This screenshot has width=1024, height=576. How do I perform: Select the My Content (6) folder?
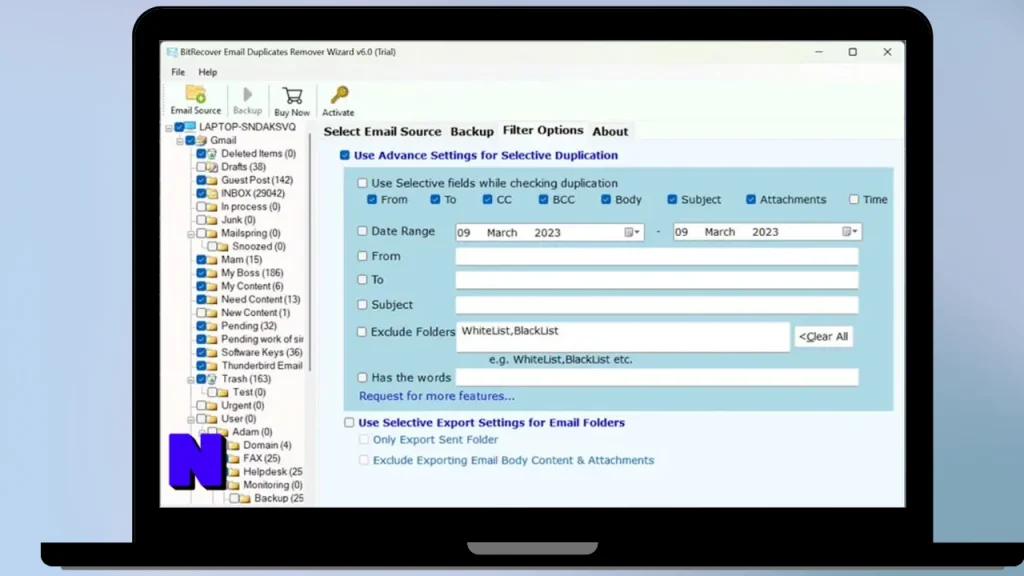click(x=252, y=286)
